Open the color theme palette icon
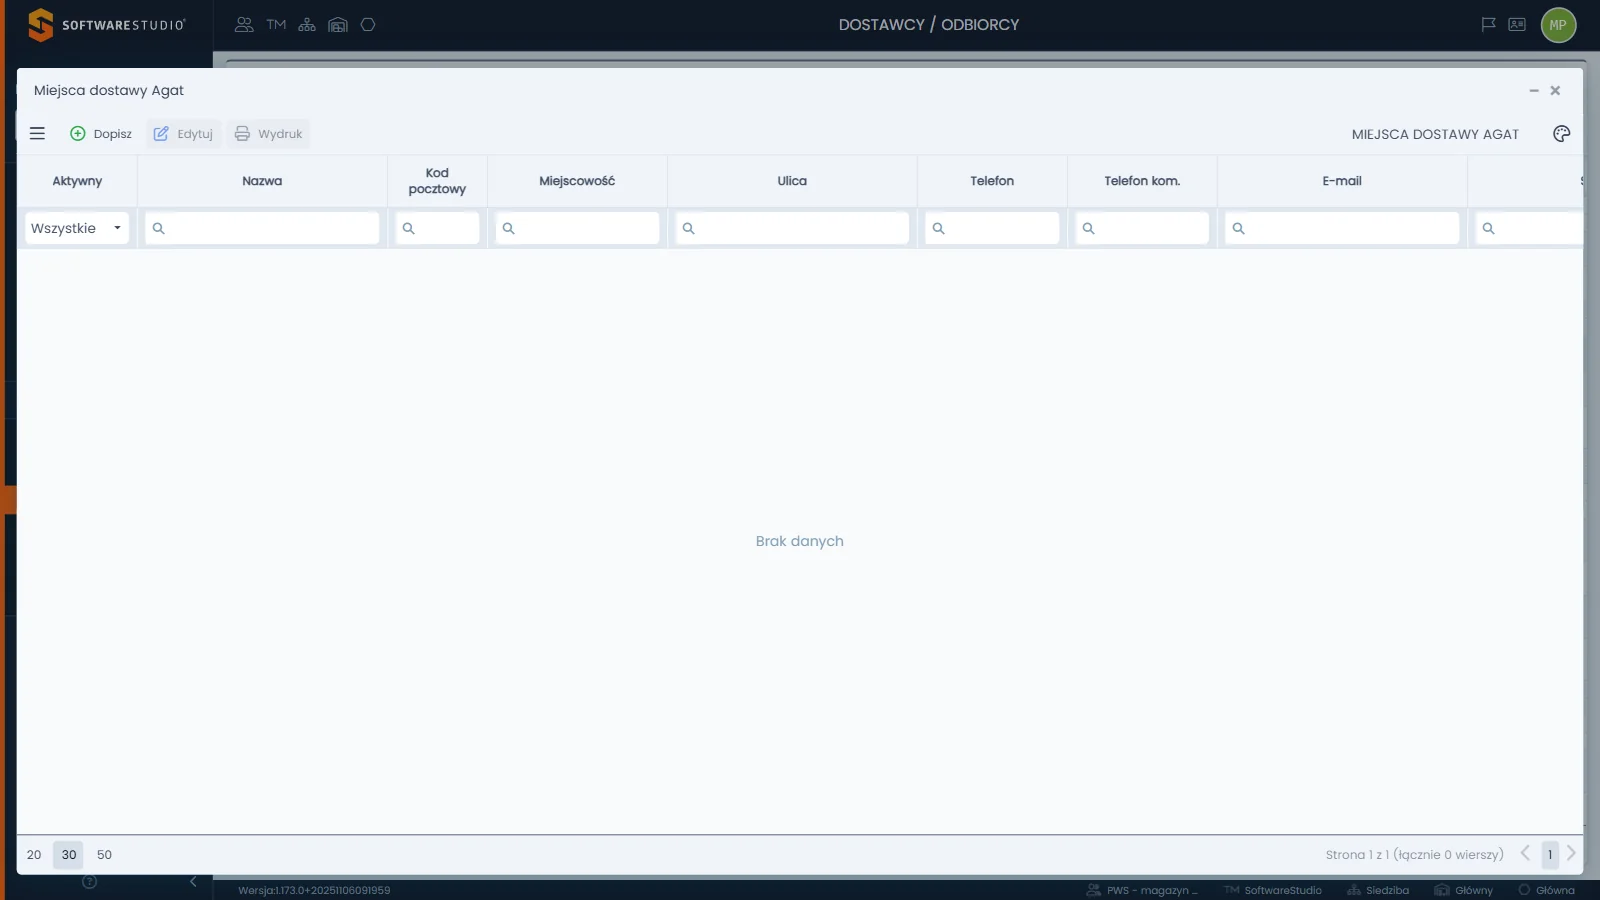This screenshot has width=1600, height=900. coord(1561,134)
